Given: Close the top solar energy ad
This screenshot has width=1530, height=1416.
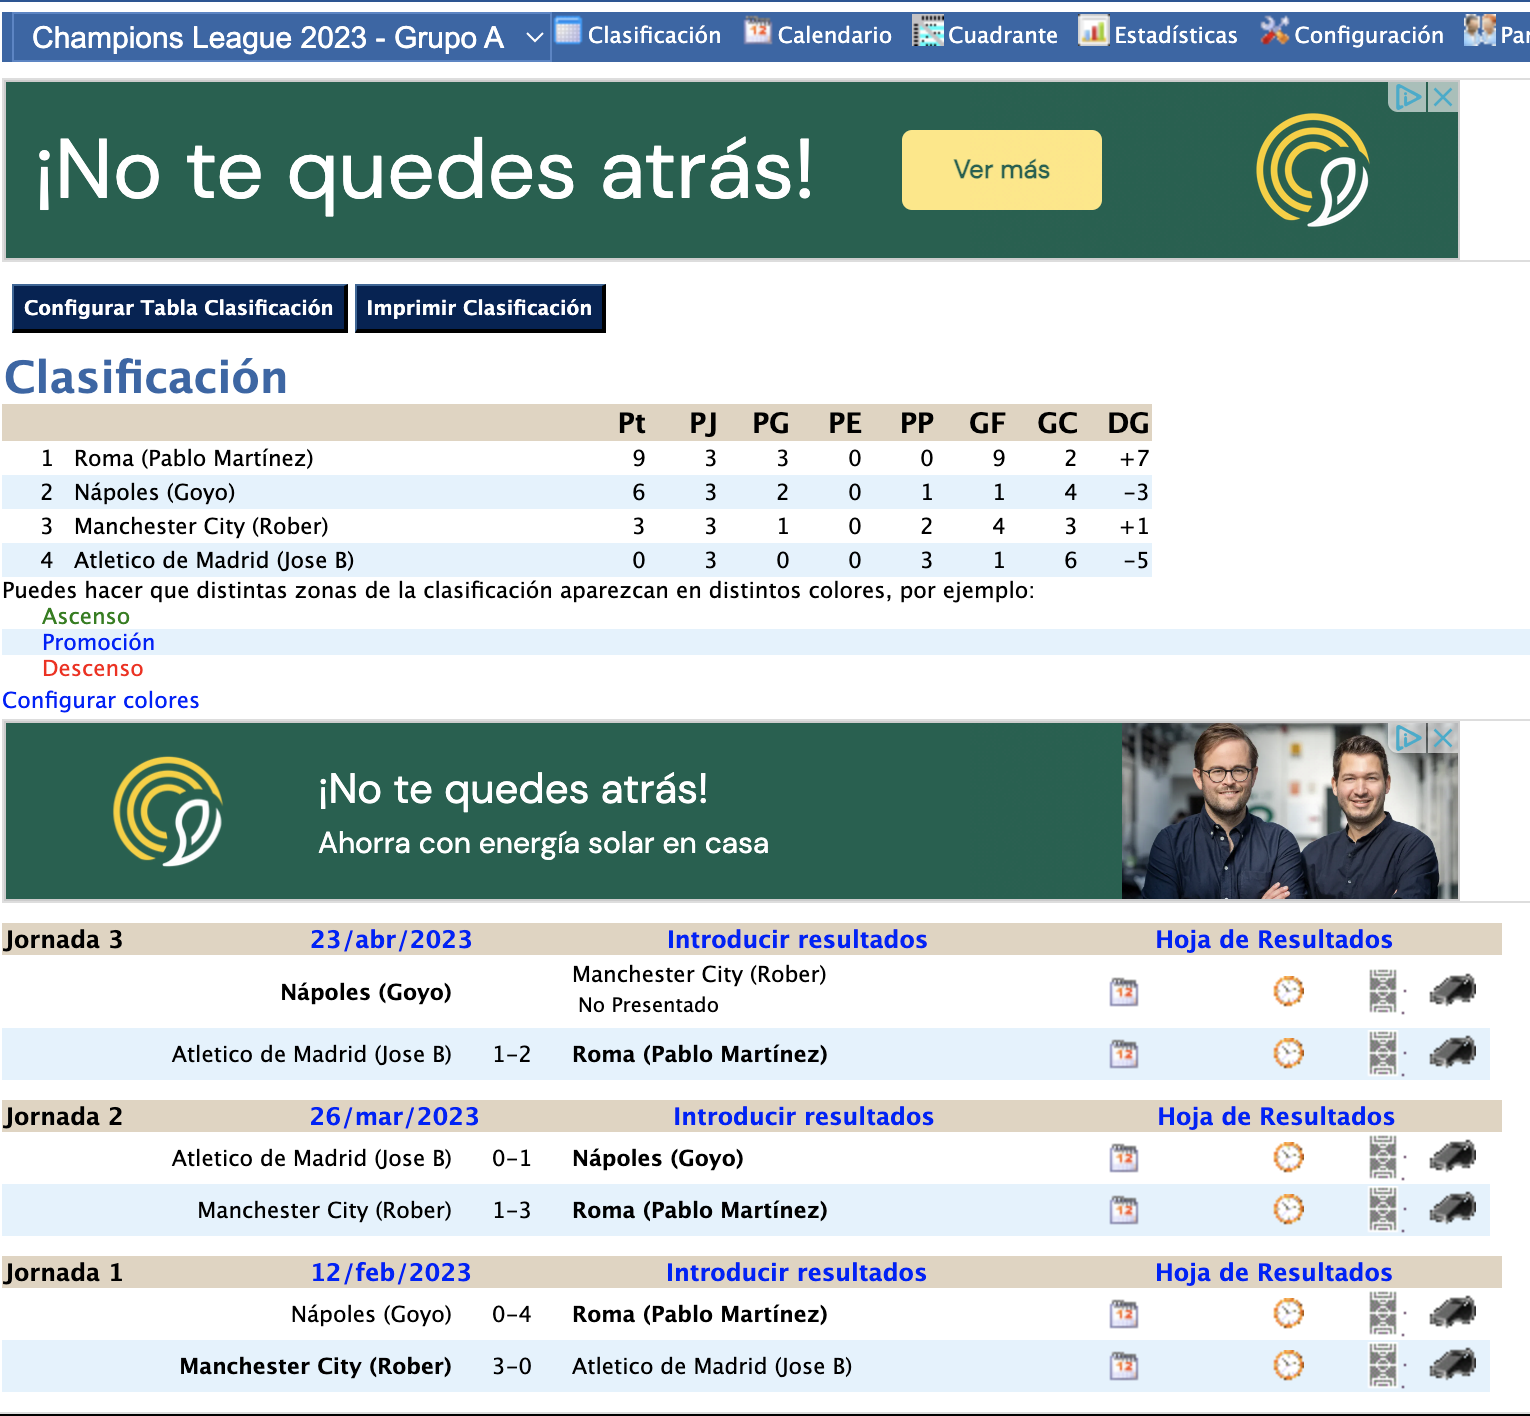Looking at the screenshot, I should click(1442, 97).
